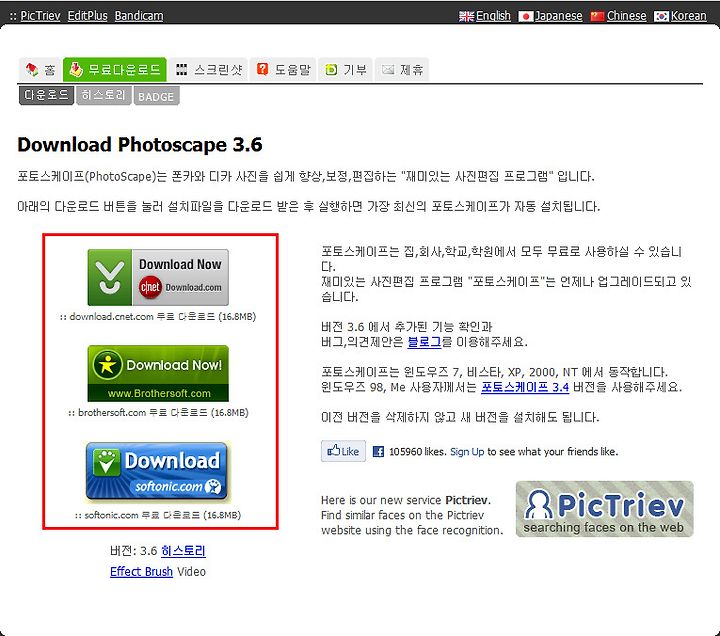Click the Facebook Like button
Image resolution: width=720 pixels, height=636 pixels.
pyautogui.click(x=343, y=451)
